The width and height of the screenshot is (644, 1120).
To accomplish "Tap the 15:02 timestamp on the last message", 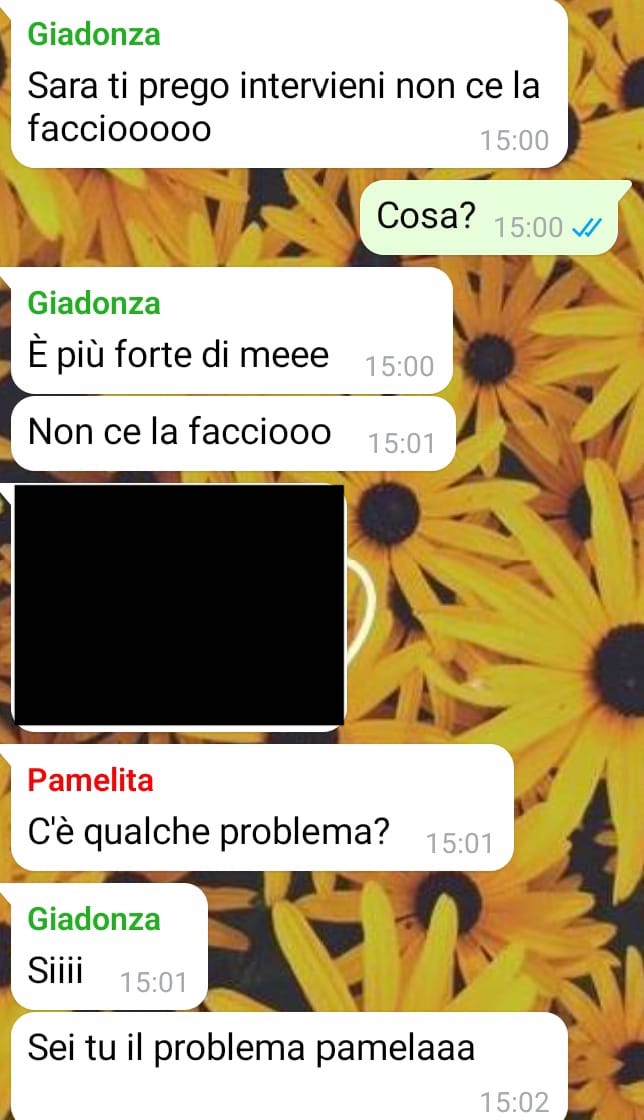I will (x=514, y=1102).
